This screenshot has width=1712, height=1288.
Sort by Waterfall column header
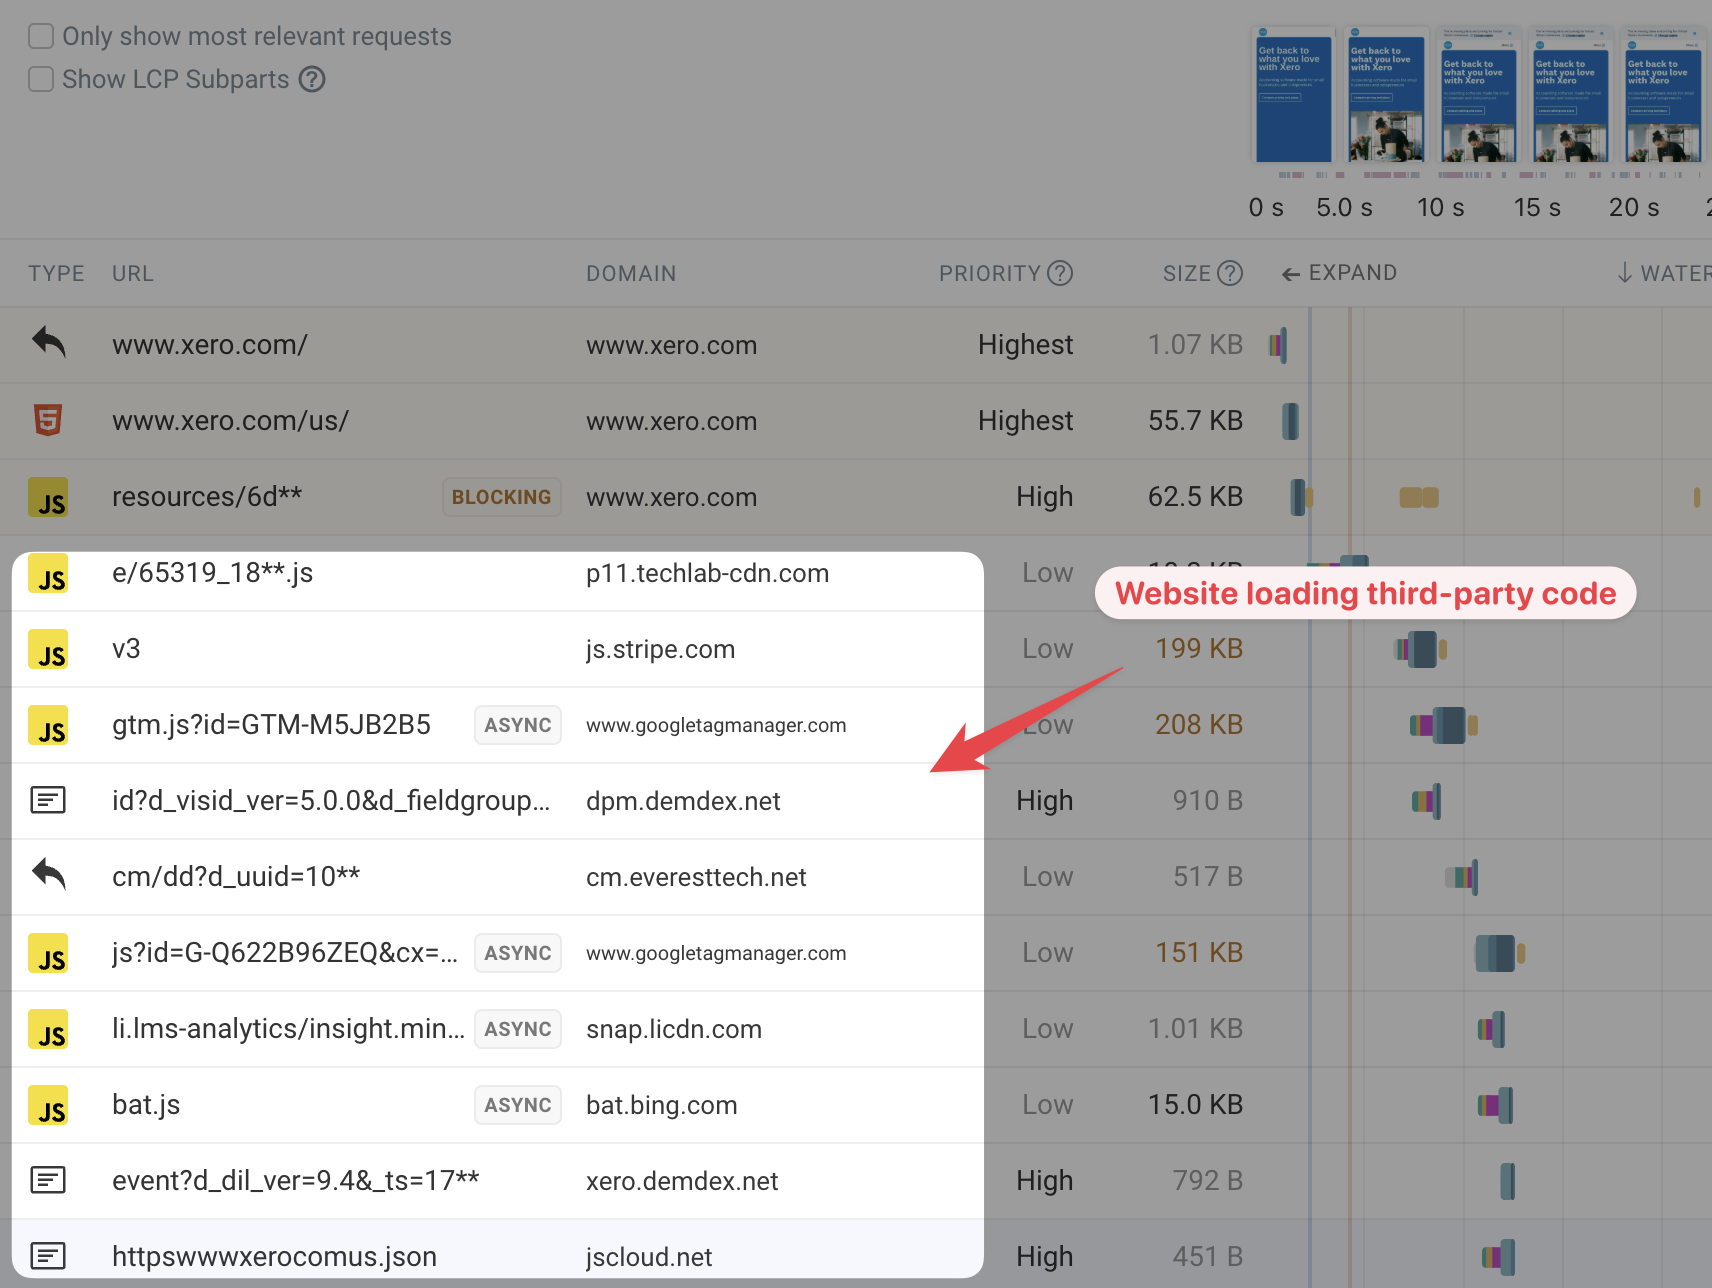(1664, 273)
